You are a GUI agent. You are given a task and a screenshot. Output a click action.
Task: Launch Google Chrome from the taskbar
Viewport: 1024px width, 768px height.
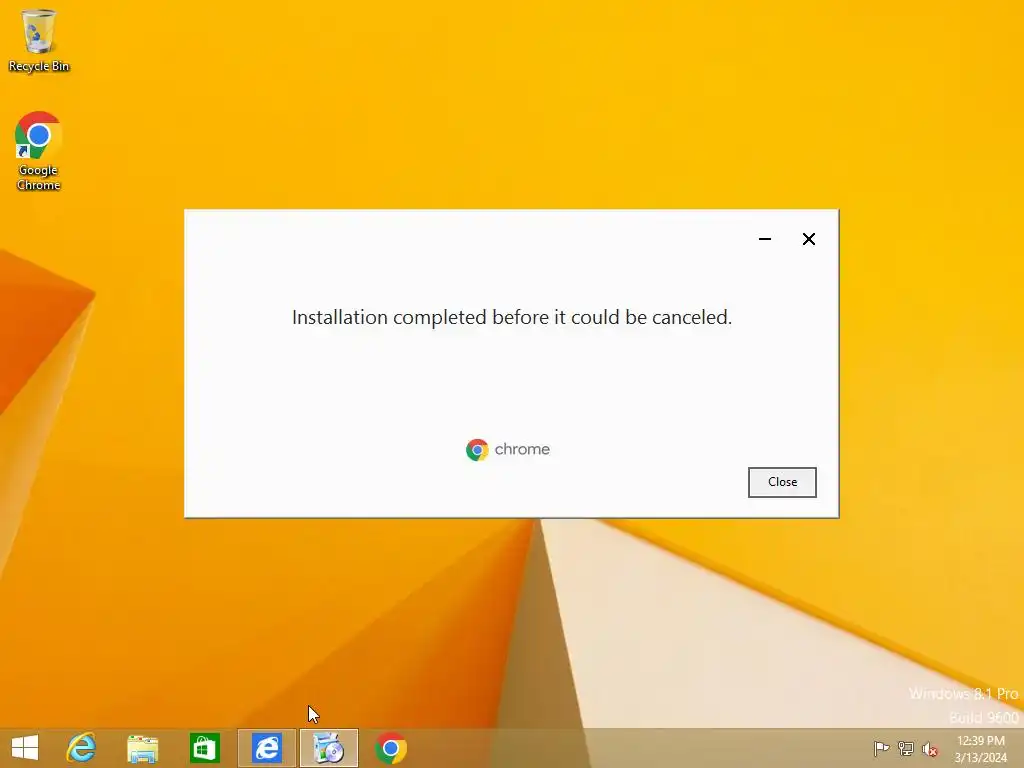(x=391, y=748)
